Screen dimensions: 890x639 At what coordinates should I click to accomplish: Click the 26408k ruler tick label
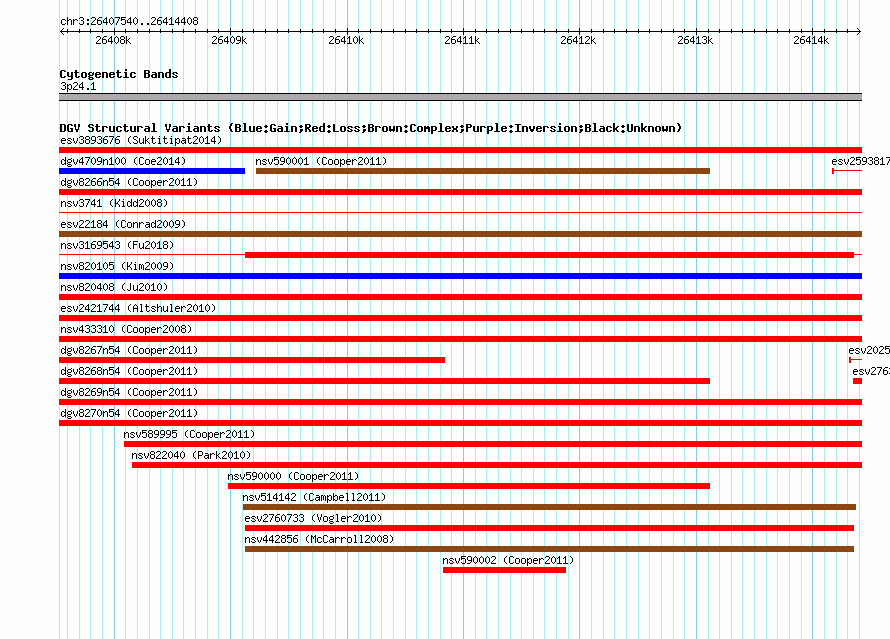113,40
